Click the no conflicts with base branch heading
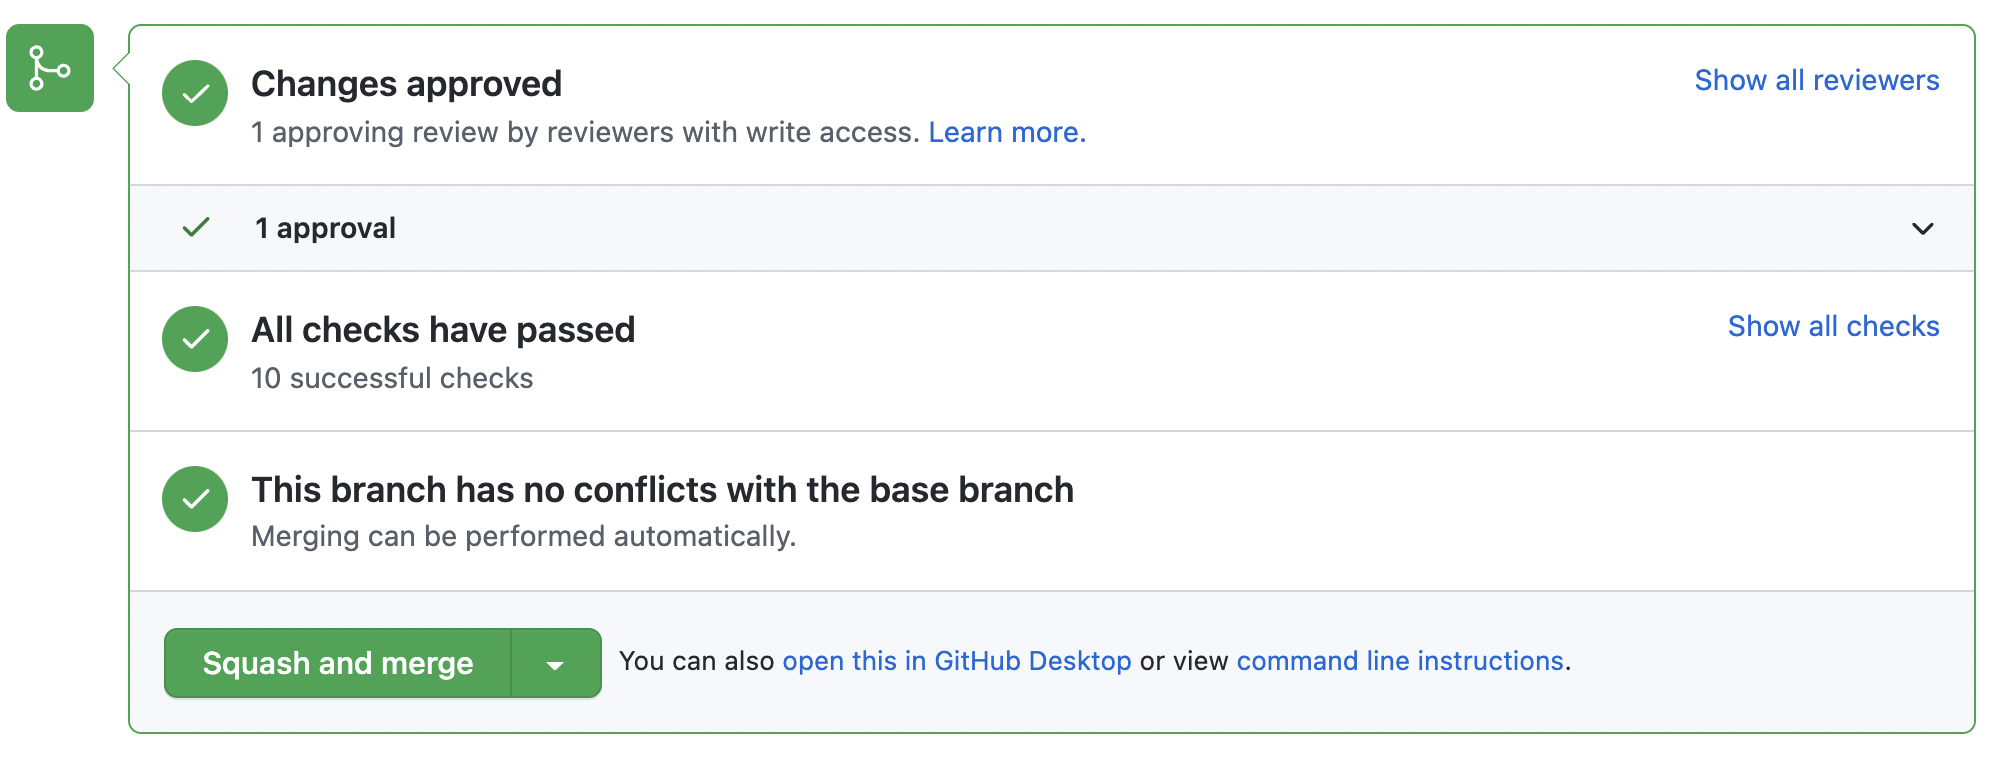 (662, 490)
